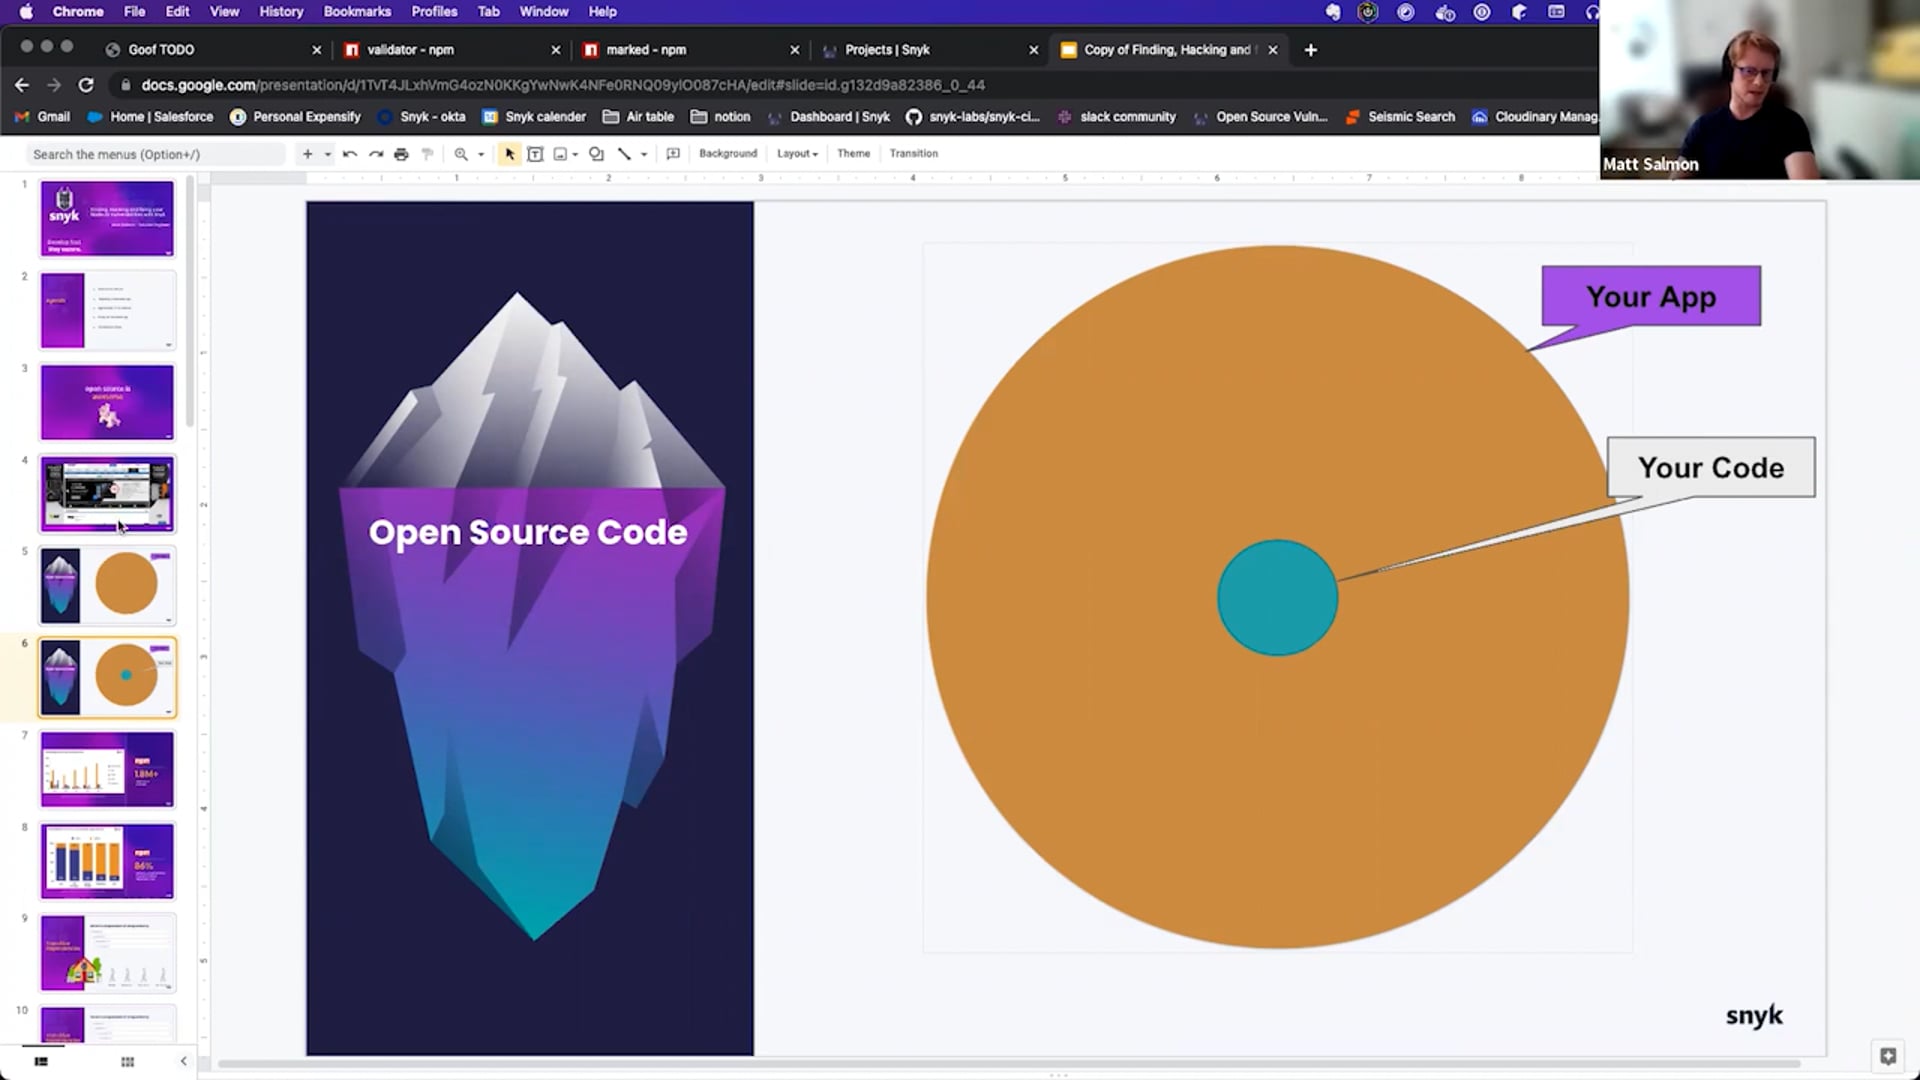This screenshot has width=1920, height=1080.
Task: Switch to grid view
Action: 127,1061
